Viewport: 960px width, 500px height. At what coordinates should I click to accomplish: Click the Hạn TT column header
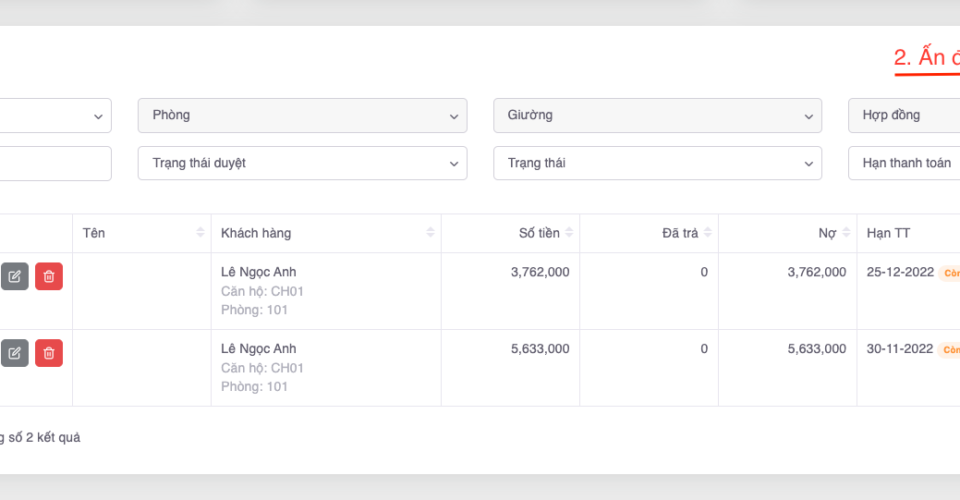click(x=888, y=233)
